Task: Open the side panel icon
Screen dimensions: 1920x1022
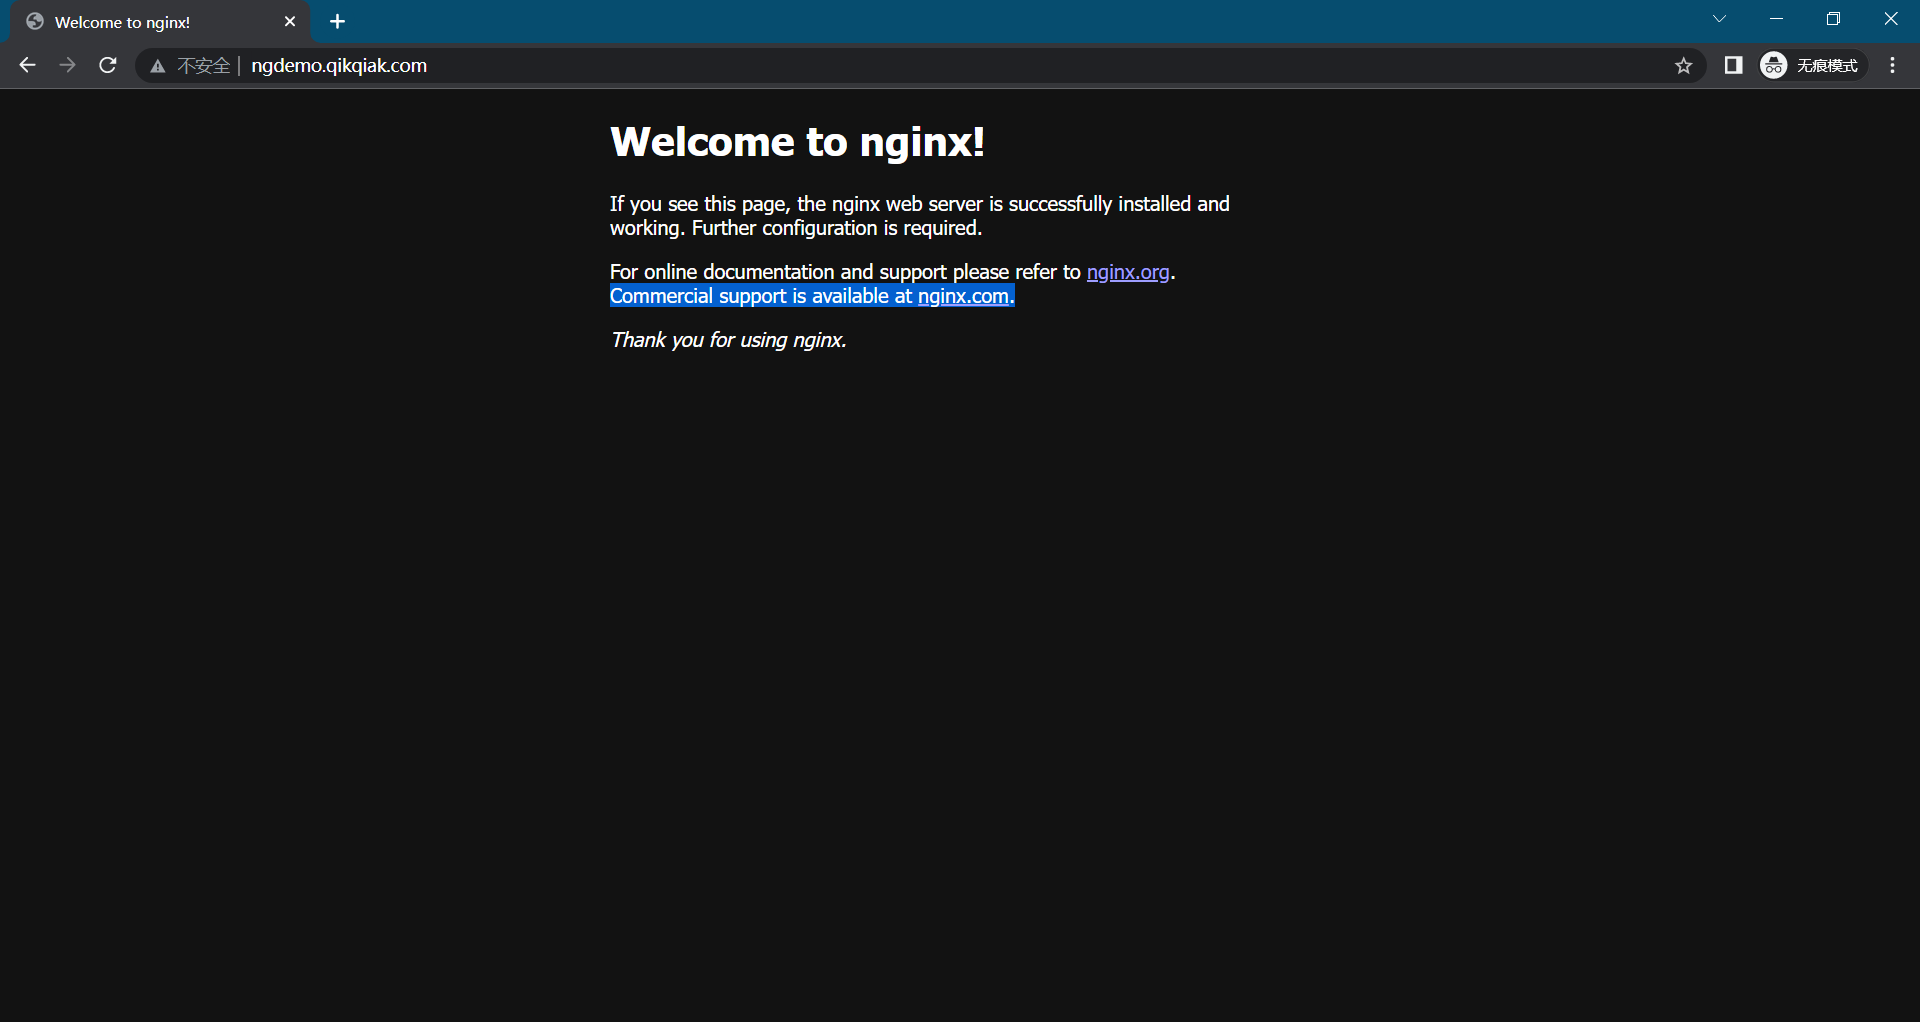Action: (1734, 65)
